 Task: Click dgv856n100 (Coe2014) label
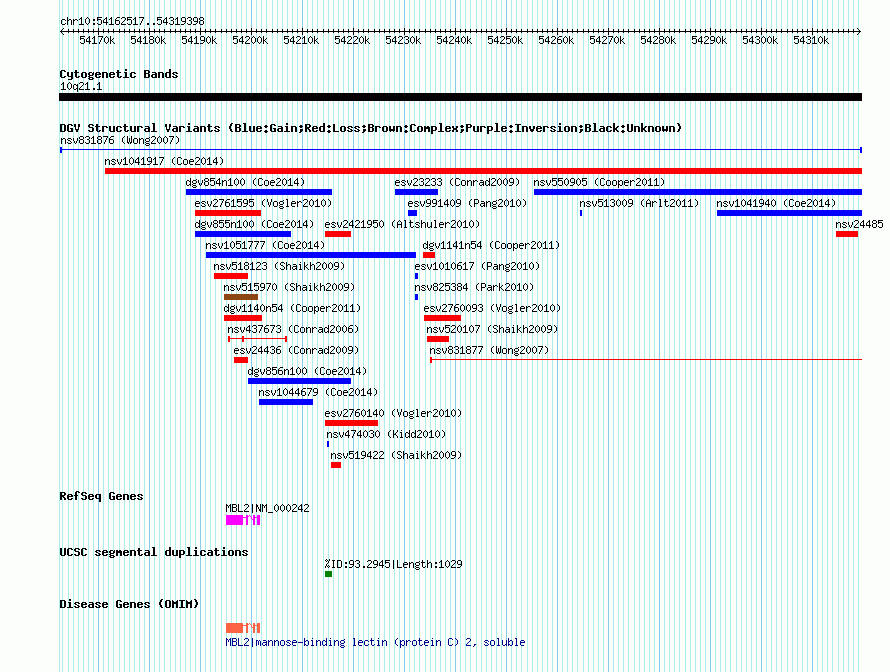(x=308, y=371)
